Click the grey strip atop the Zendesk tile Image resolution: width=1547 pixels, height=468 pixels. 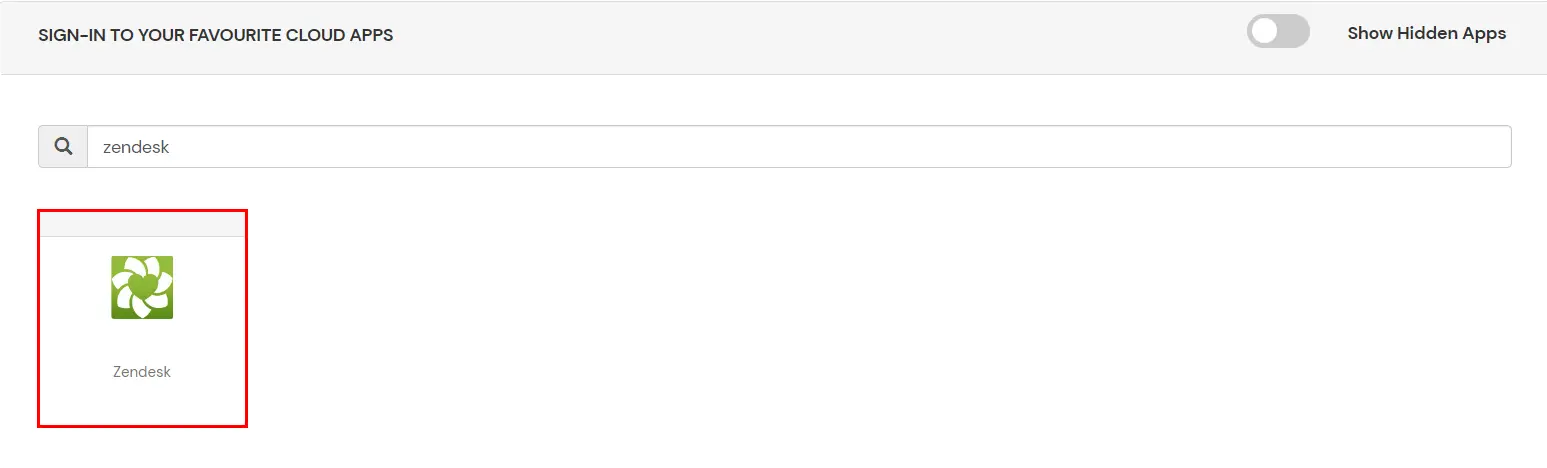click(x=142, y=224)
